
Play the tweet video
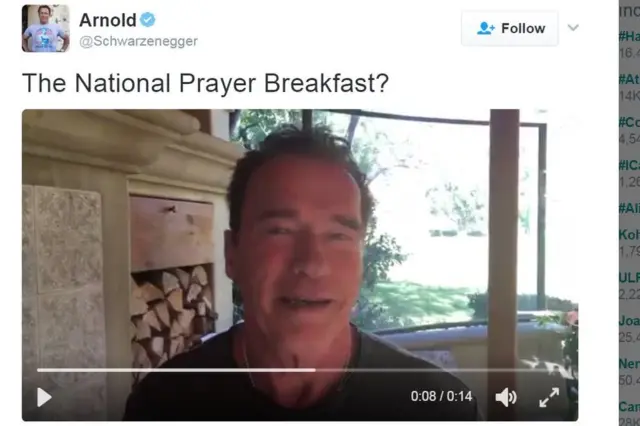click(x=44, y=397)
